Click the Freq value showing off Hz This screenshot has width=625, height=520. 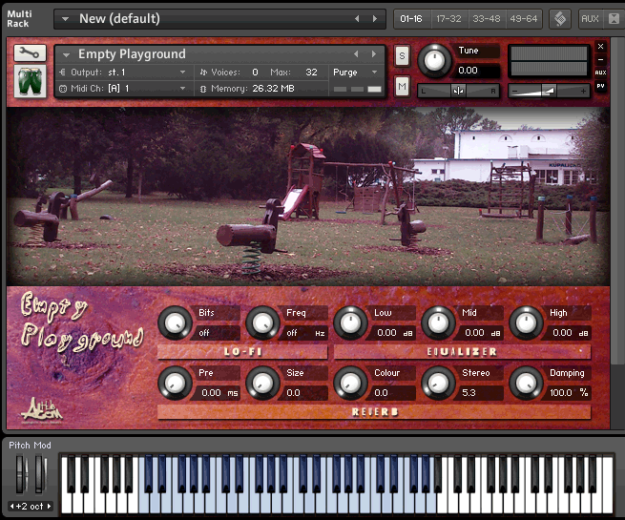(x=305, y=333)
